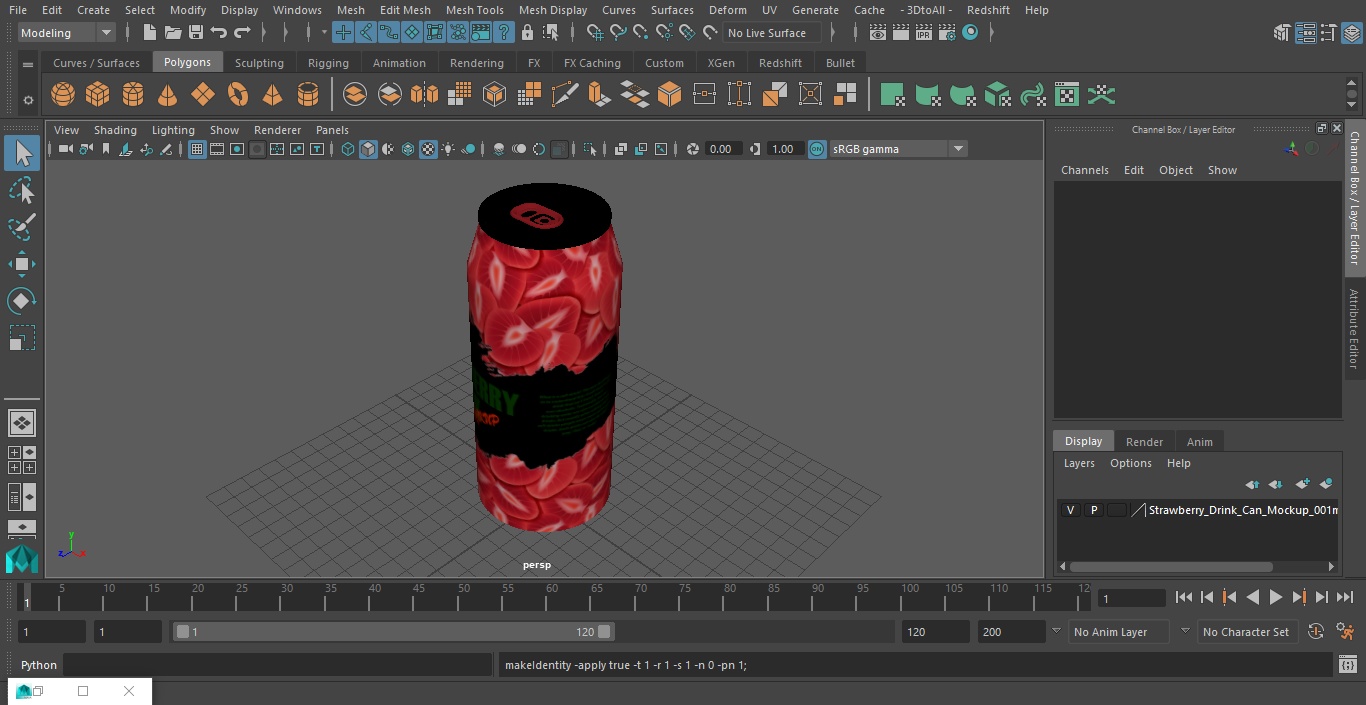This screenshot has height=705, width=1366.
Task: Click the Extrude shelf icon
Action: (x=599, y=95)
